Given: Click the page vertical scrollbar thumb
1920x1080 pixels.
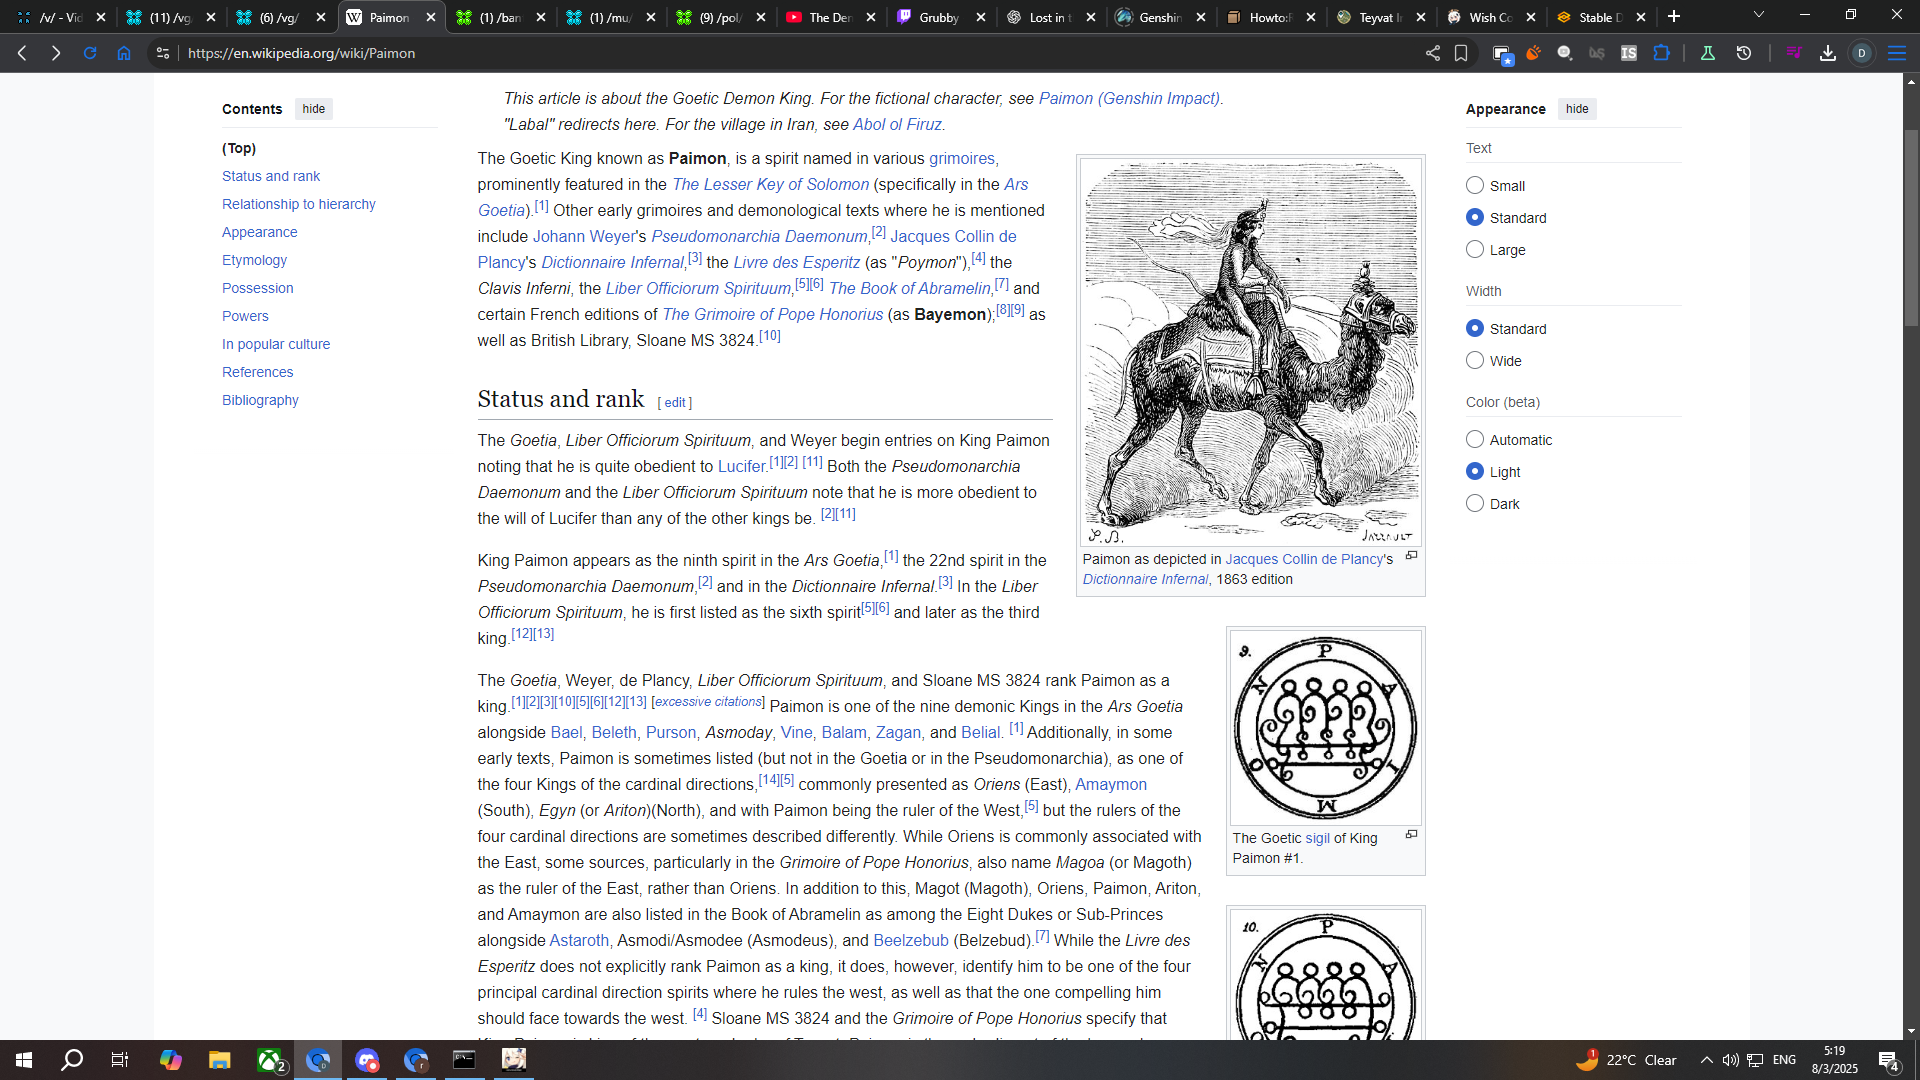Looking at the screenshot, I should pyautogui.click(x=1911, y=228).
